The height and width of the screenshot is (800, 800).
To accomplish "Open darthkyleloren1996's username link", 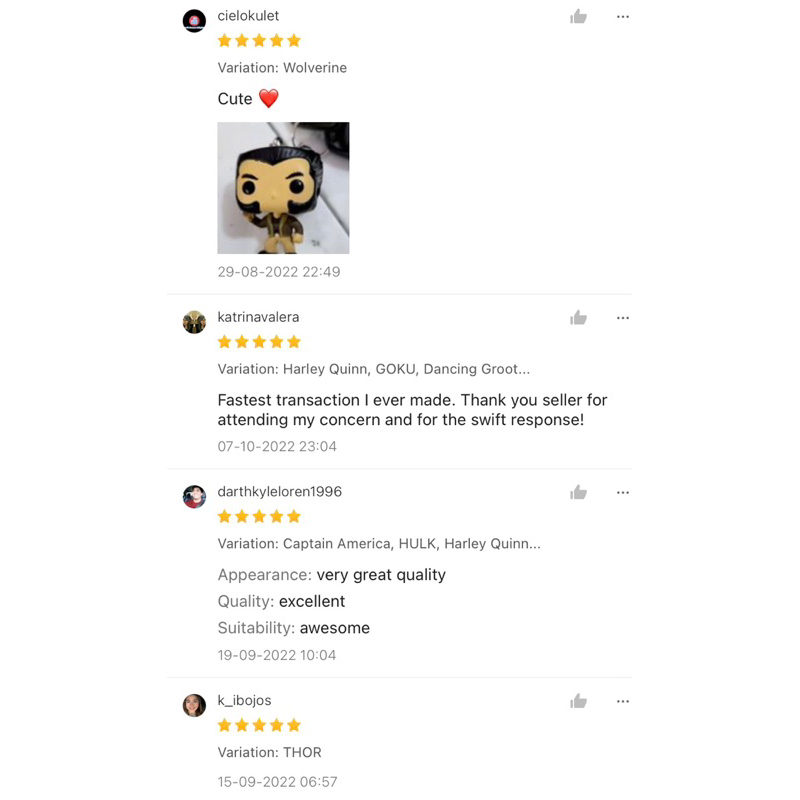I will 279,492.
